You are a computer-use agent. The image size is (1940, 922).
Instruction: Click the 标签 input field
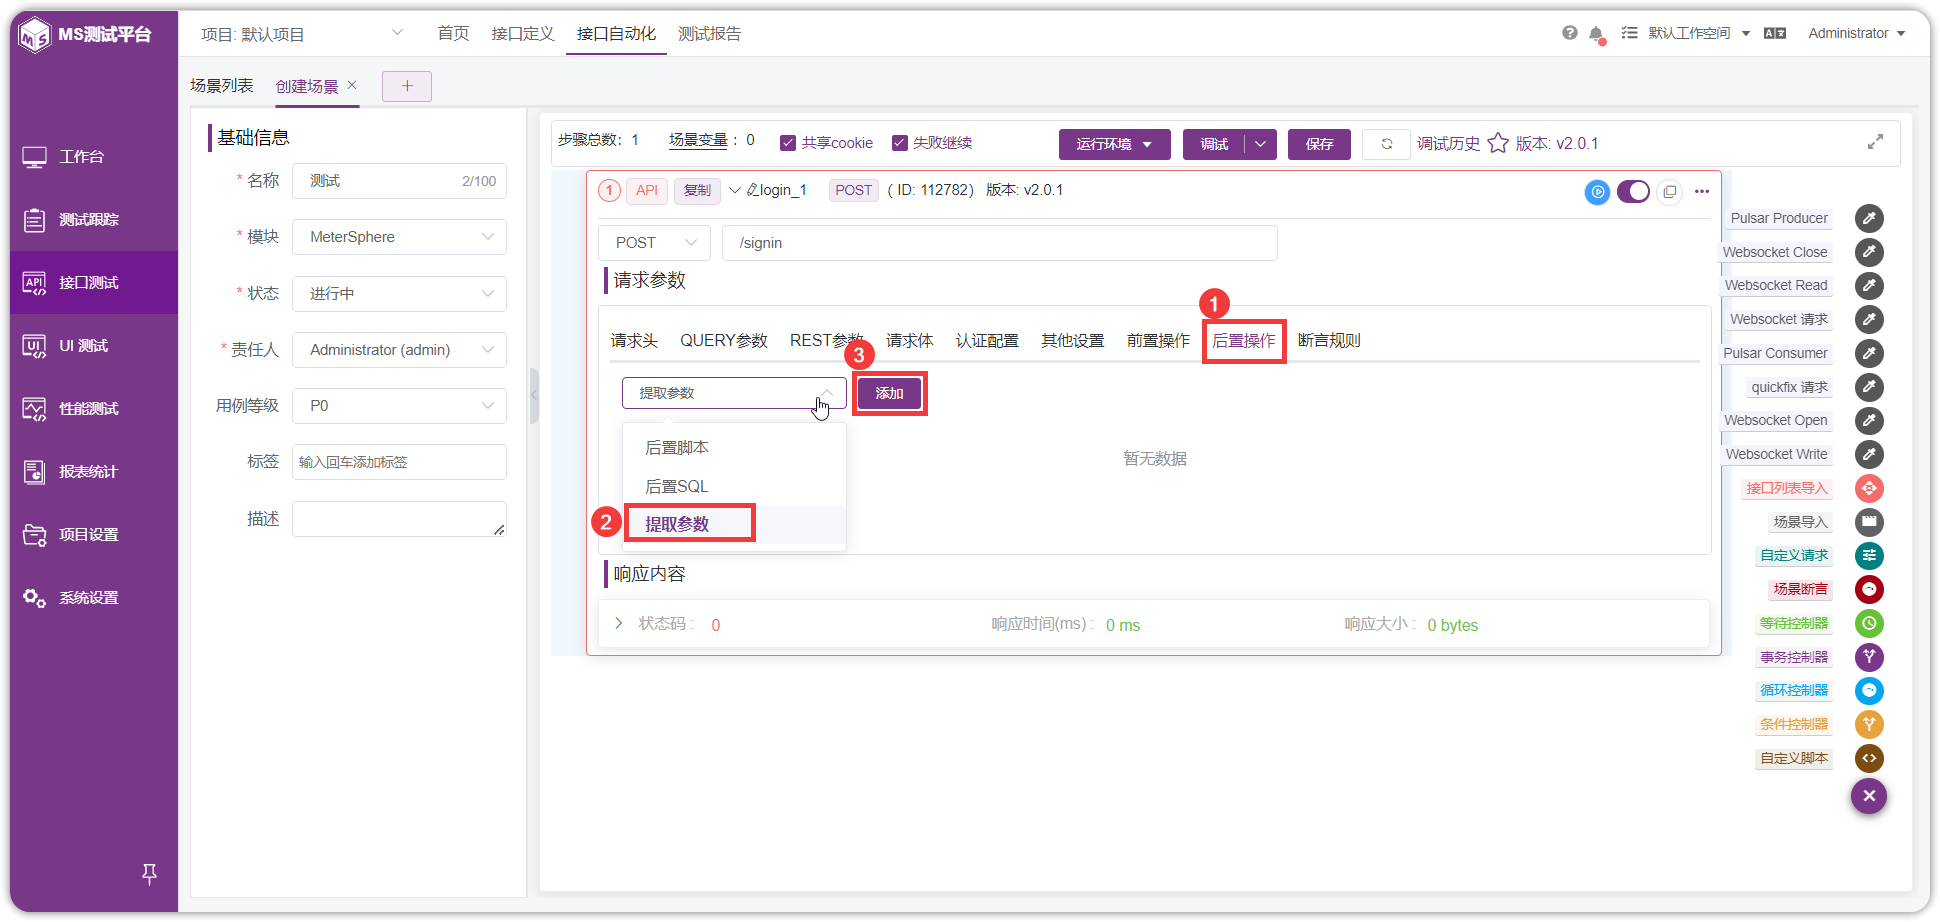(x=399, y=462)
